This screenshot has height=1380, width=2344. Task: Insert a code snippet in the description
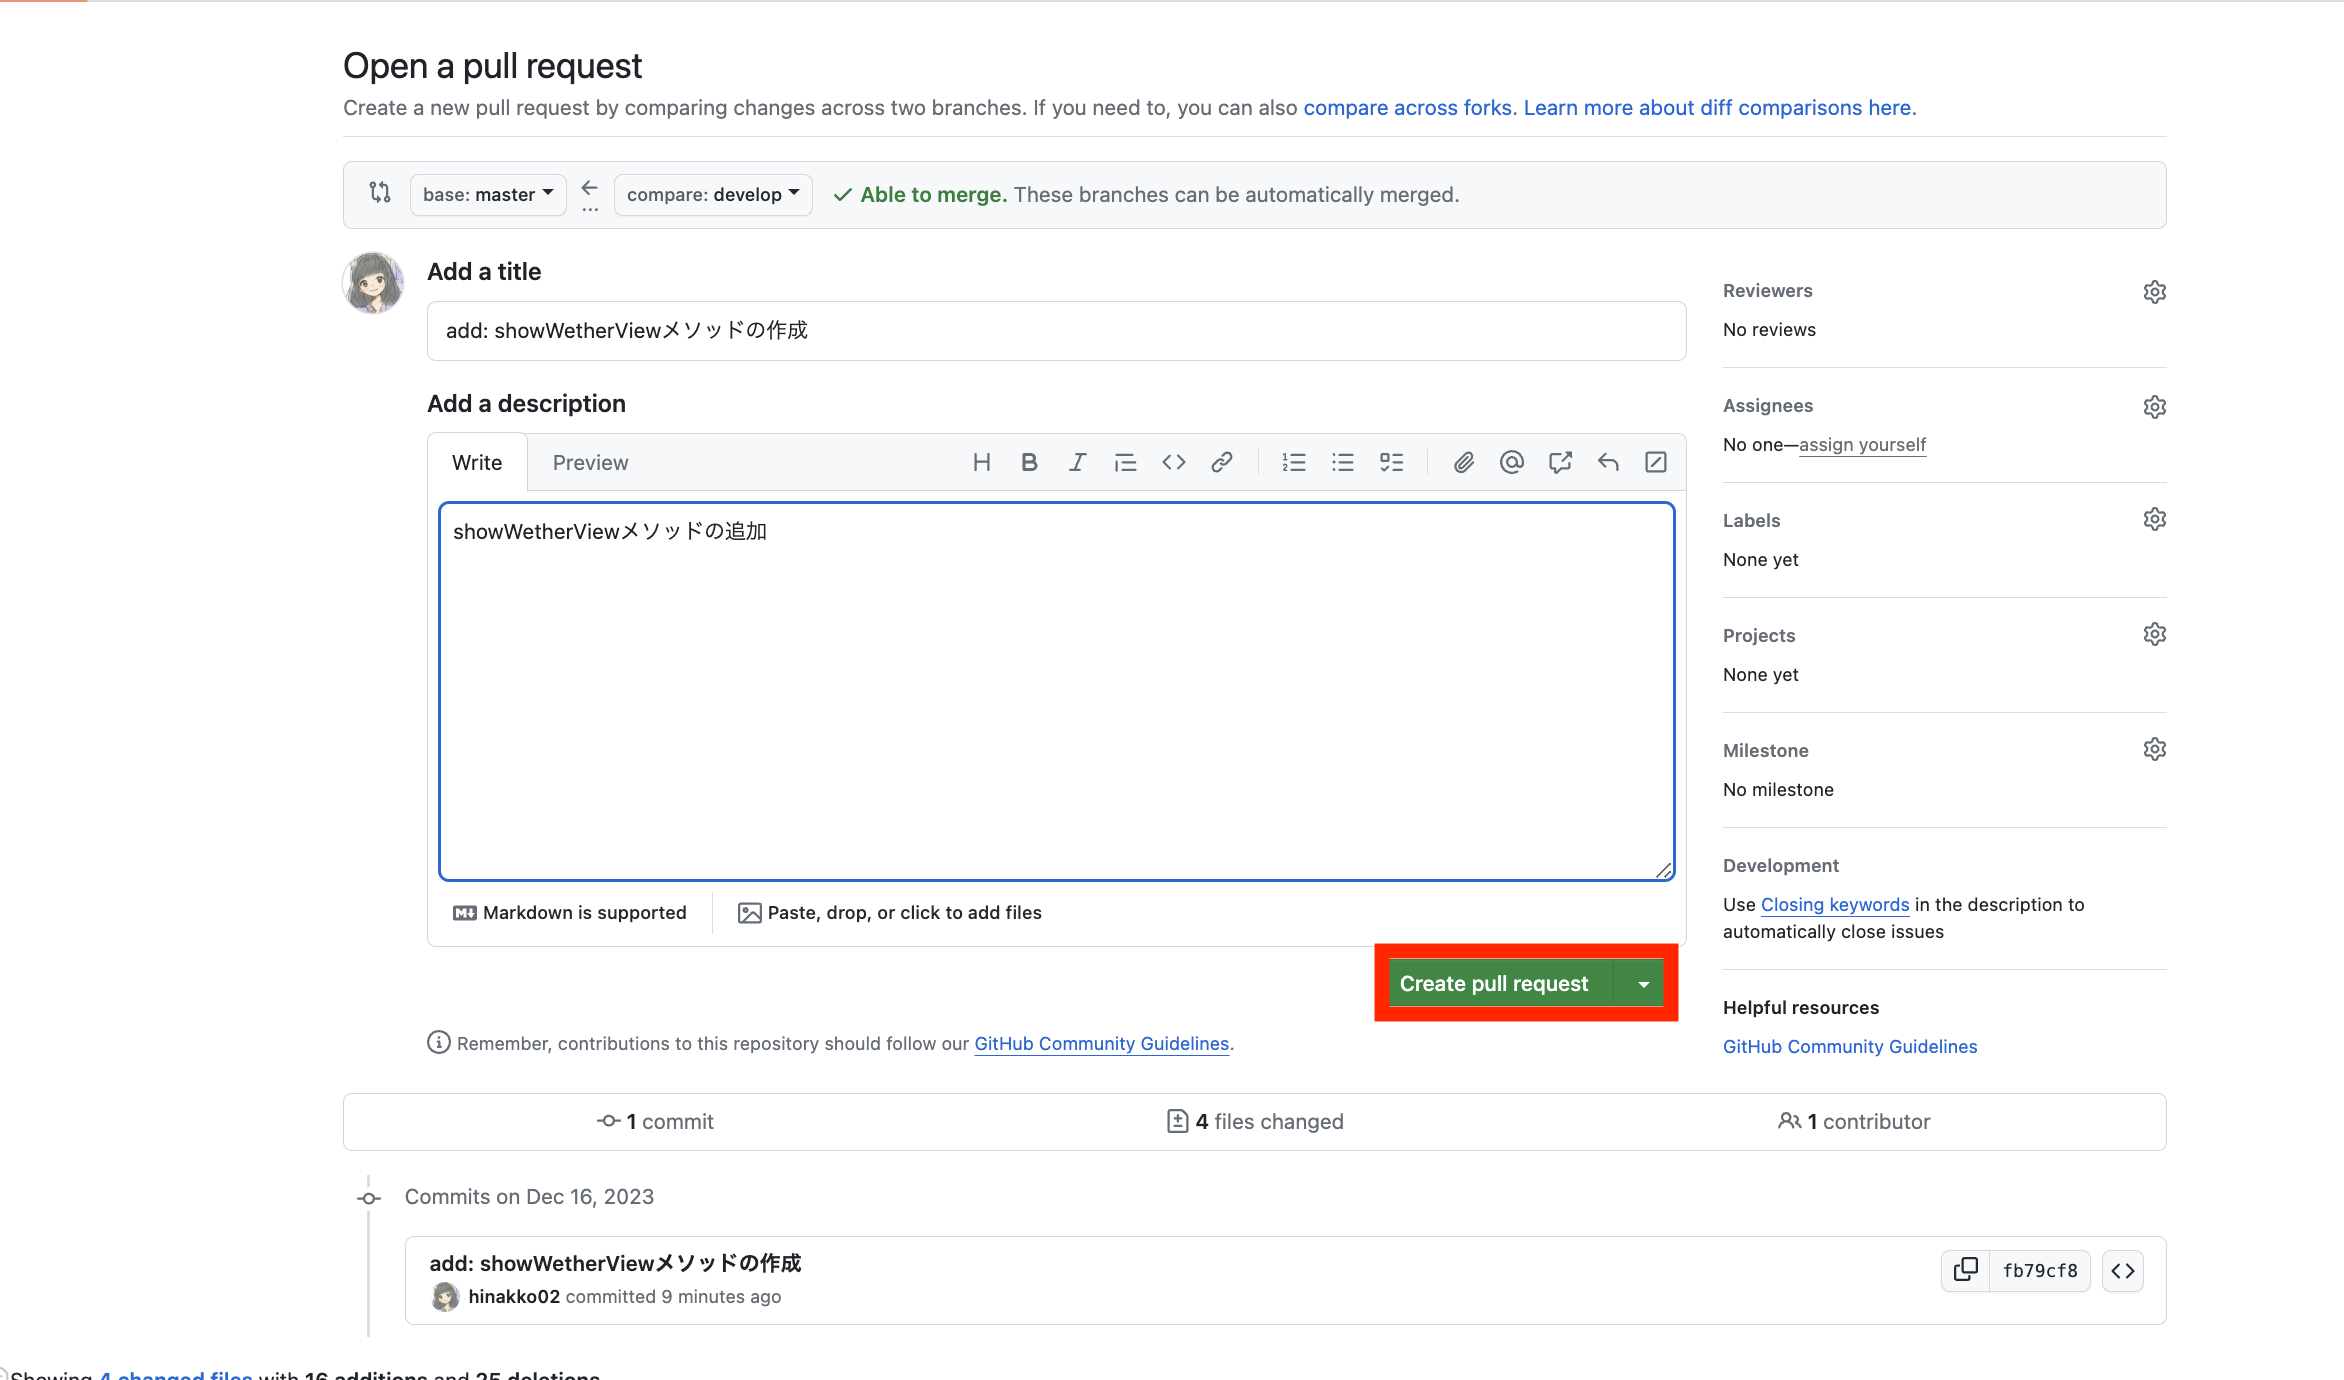click(x=1174, y=462)
